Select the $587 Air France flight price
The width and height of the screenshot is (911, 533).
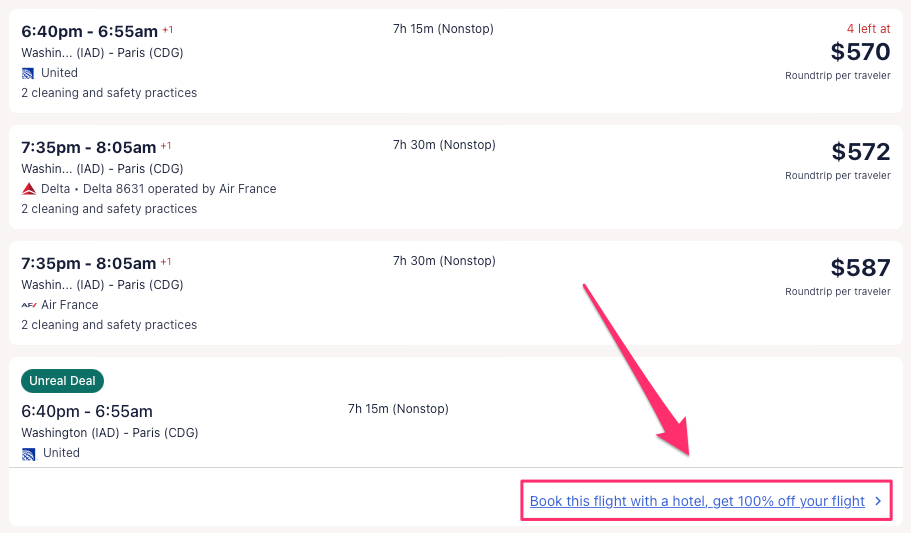tap(860, 268)
